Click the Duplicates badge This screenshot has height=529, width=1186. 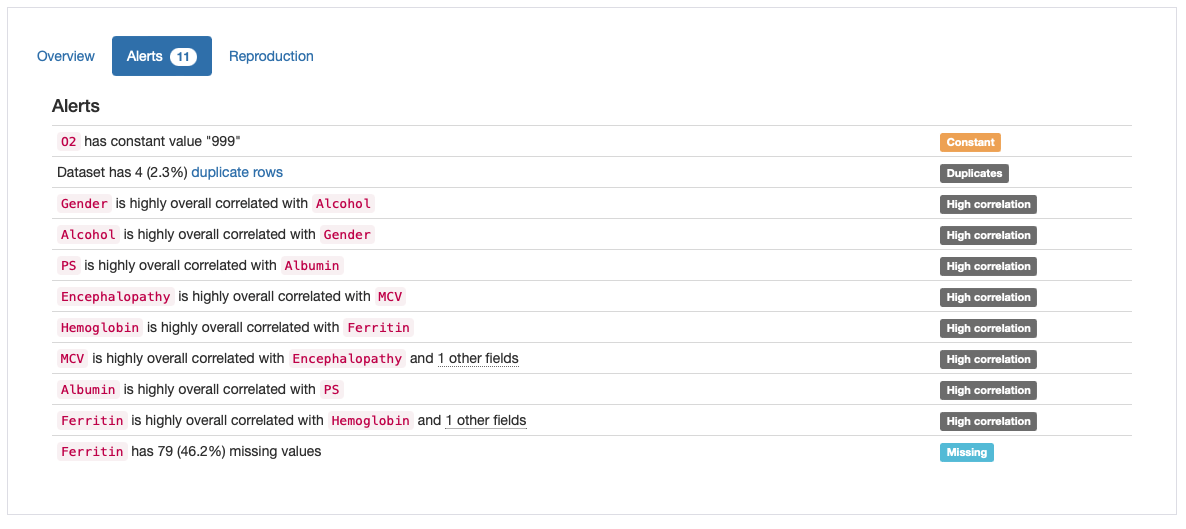click(974, 173)
